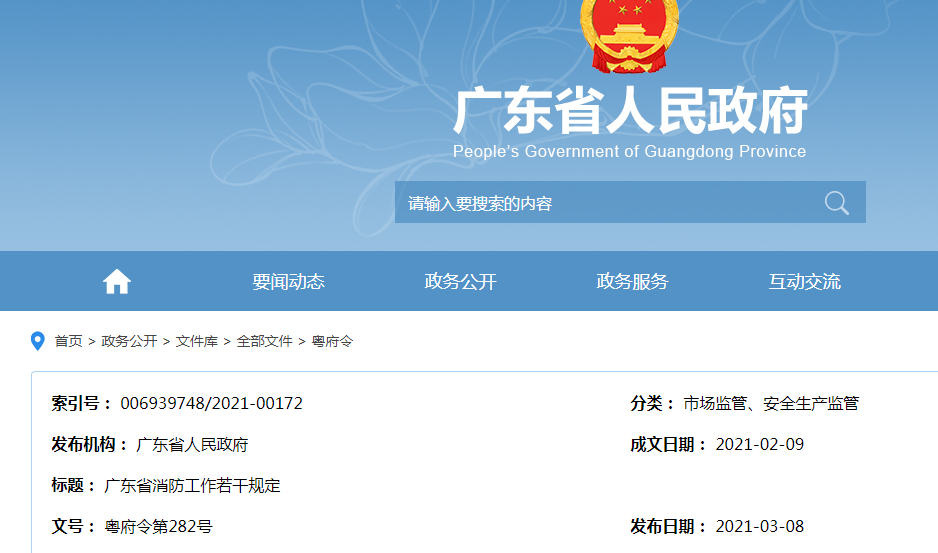Click the 首页 breadcrumb link
Image resolution: width=938 pixels, height=553 pixels.
pyautogui.click(x=68, y=341)
